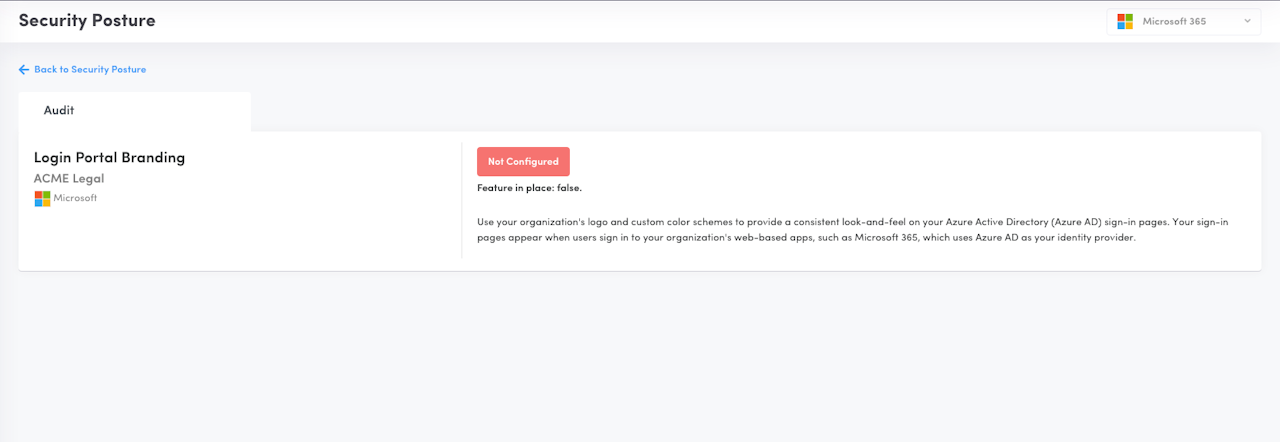
Task: Click the empty tab strip area right of Audit
Action: tap(700, 111)
